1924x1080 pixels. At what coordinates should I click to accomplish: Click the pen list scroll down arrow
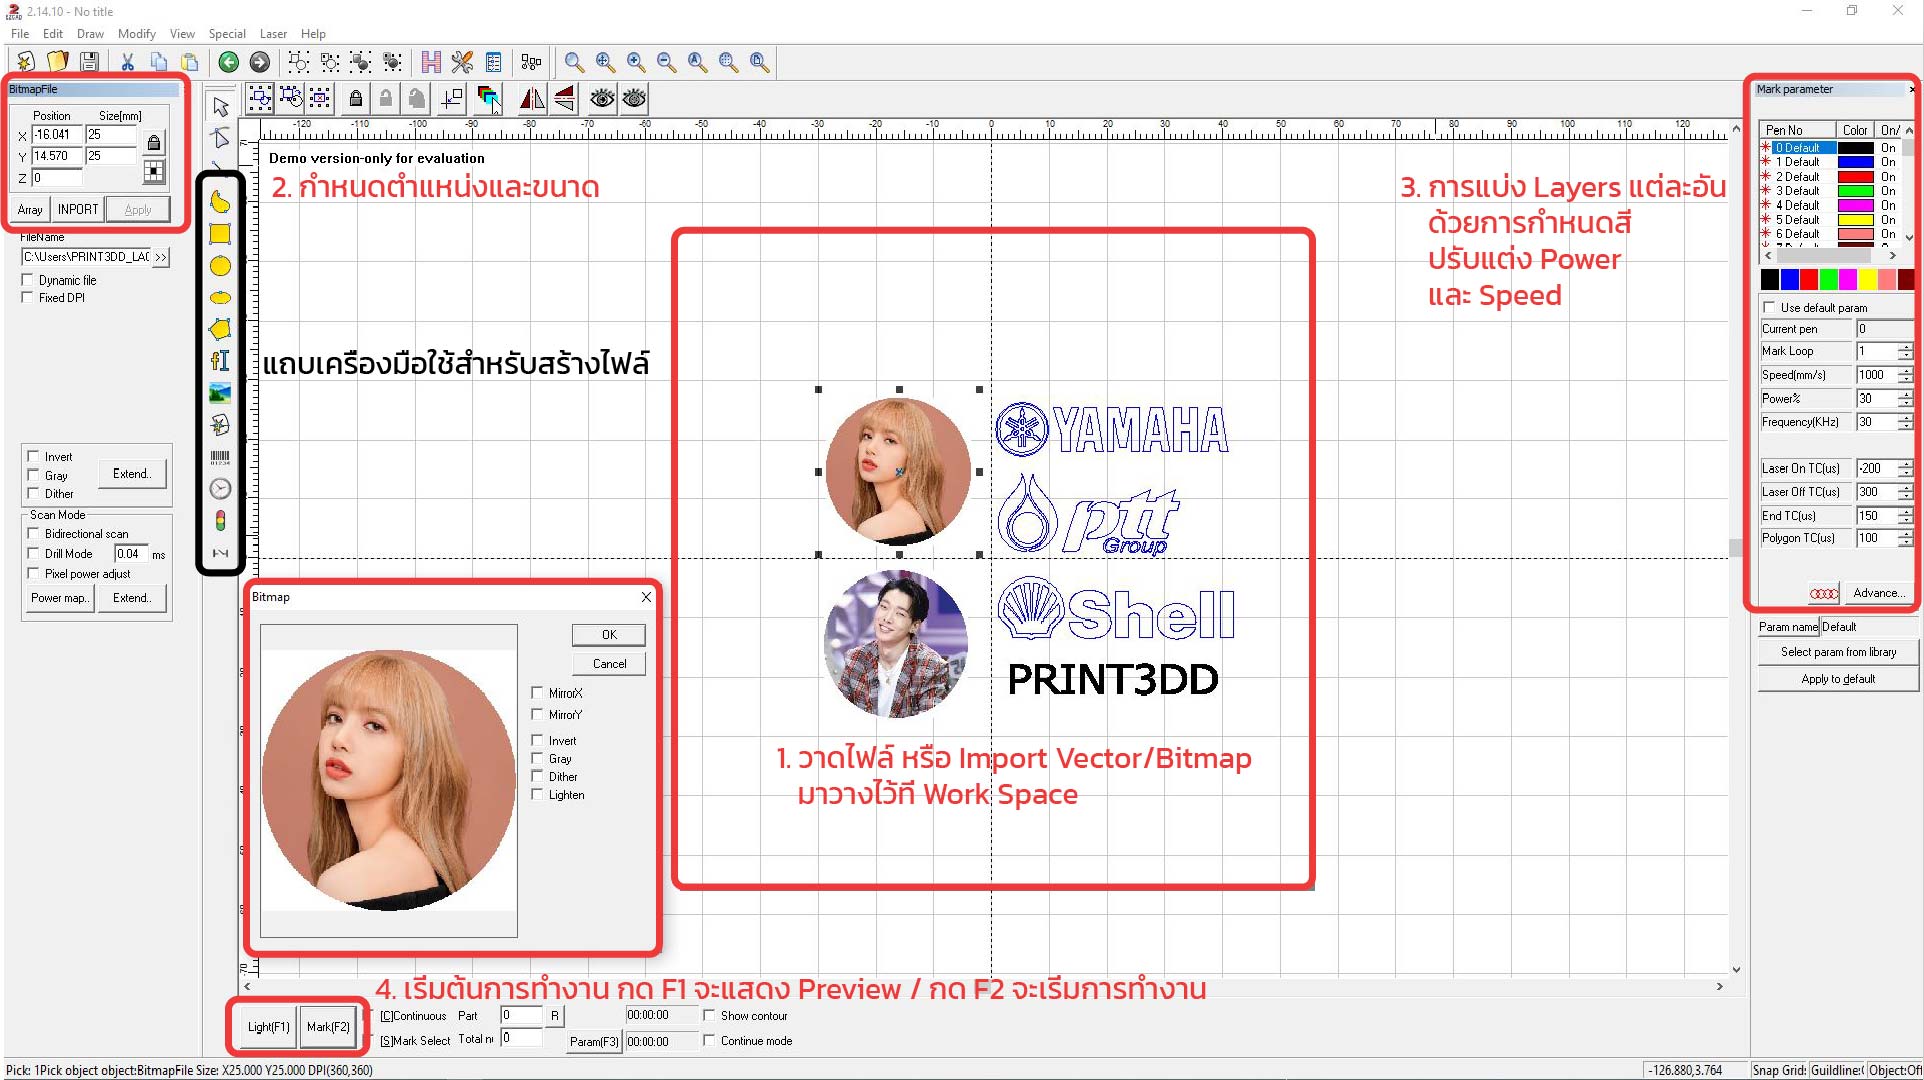tap(1909, 238)
